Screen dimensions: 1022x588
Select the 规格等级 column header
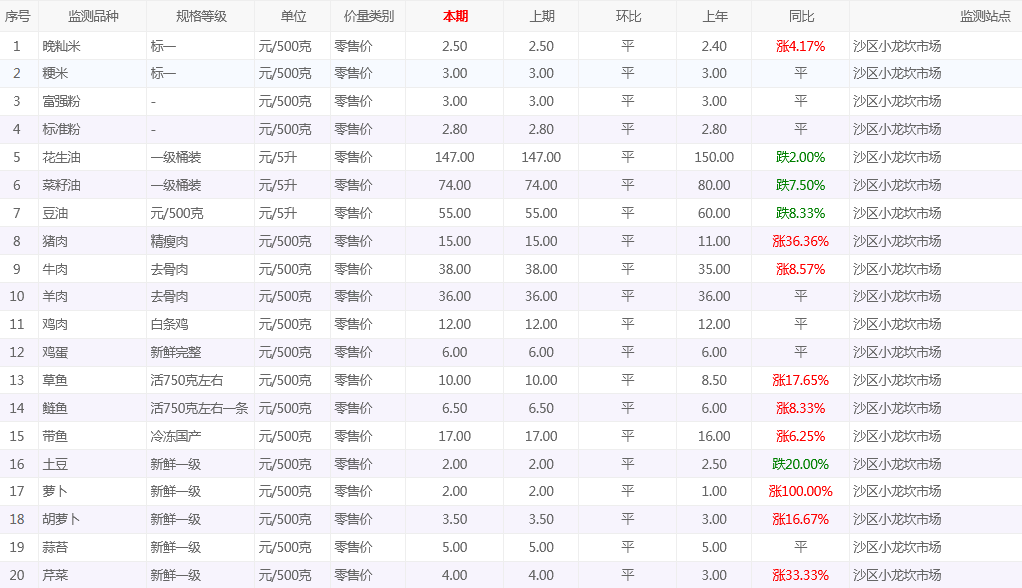201,16
